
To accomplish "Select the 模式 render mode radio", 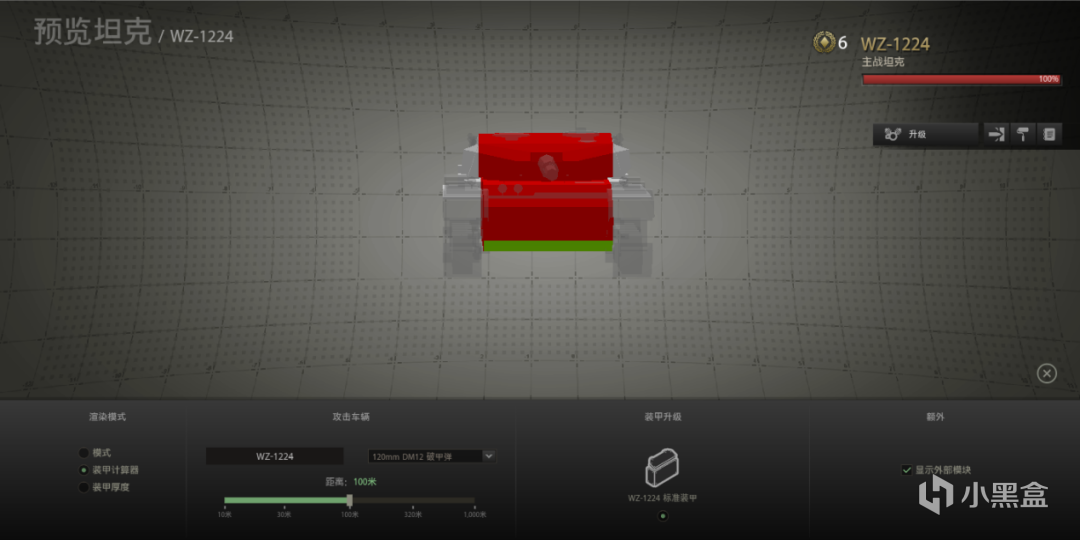I will pos(84,453).
